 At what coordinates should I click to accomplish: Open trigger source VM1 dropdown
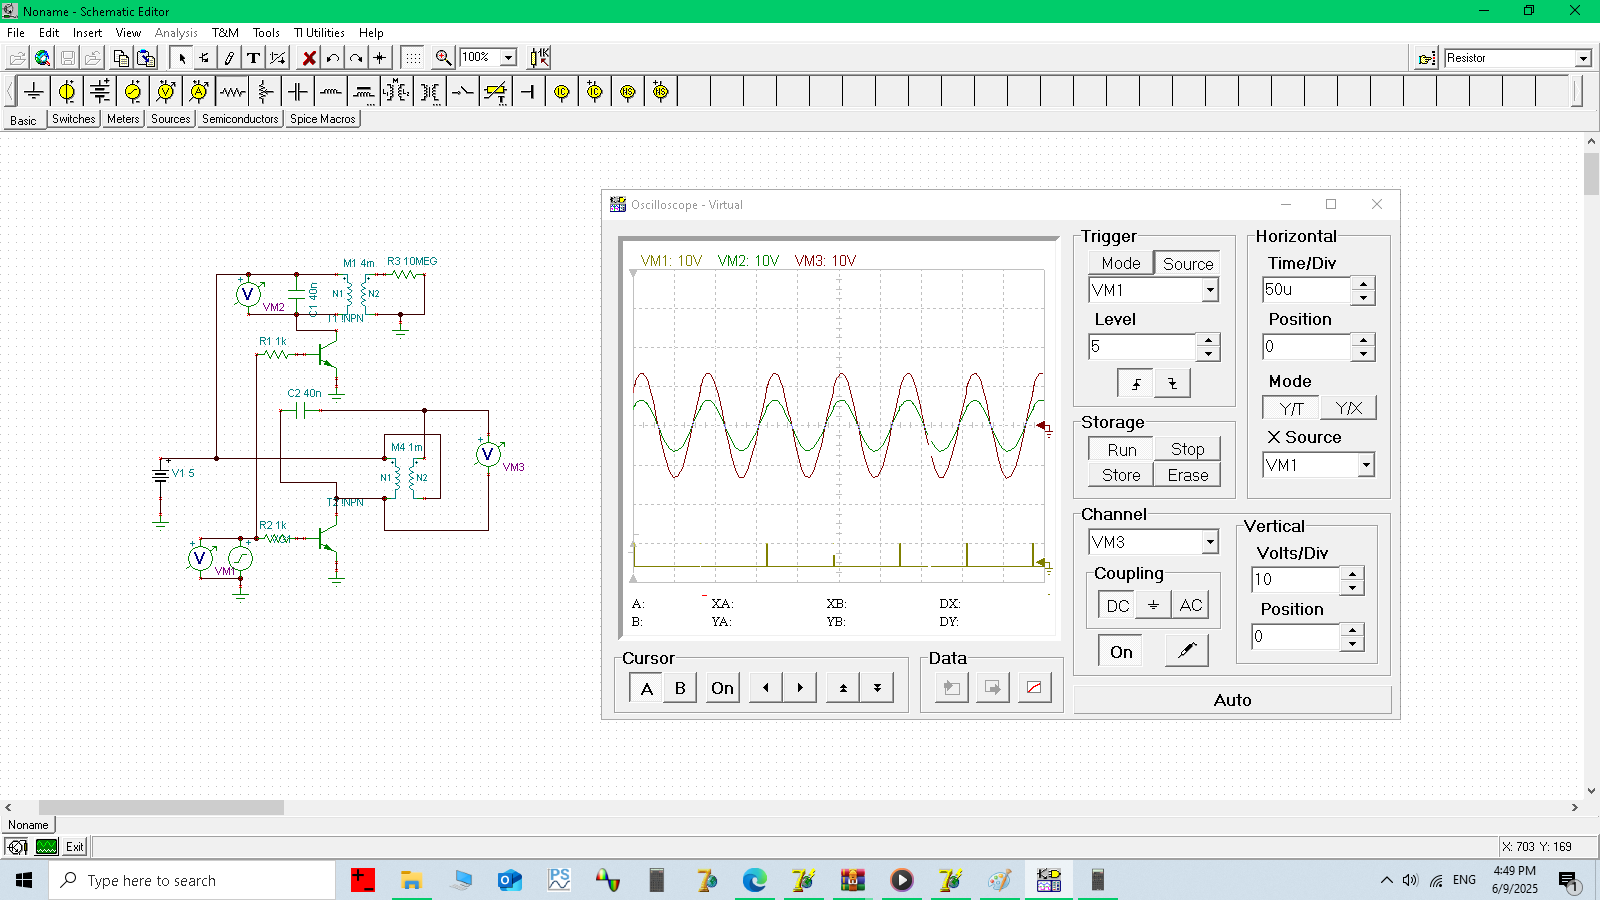[x=1210, y=290]
